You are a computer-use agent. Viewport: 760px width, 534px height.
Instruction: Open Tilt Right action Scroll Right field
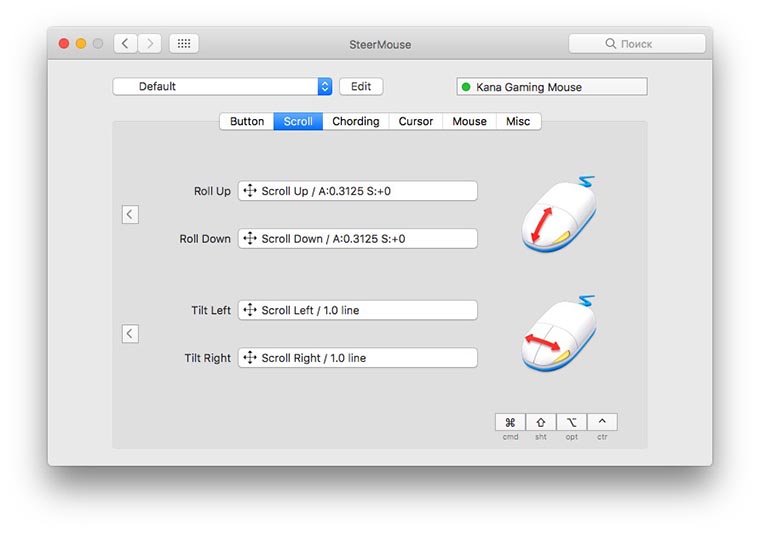click(x=358, y=358)
